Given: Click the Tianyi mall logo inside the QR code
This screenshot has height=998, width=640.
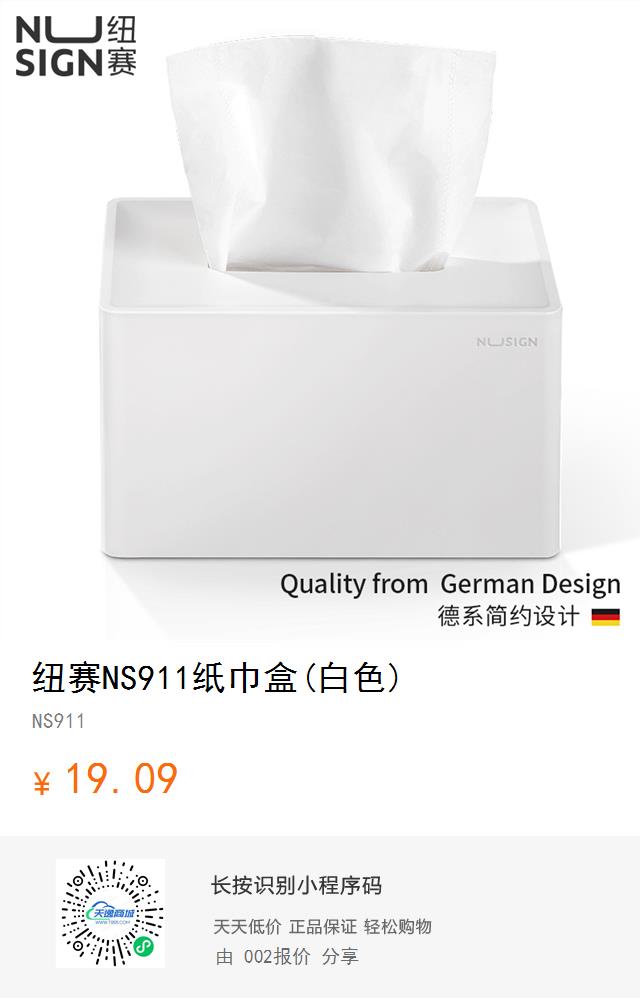Looking at the screenshot, I should pos(111,913).
